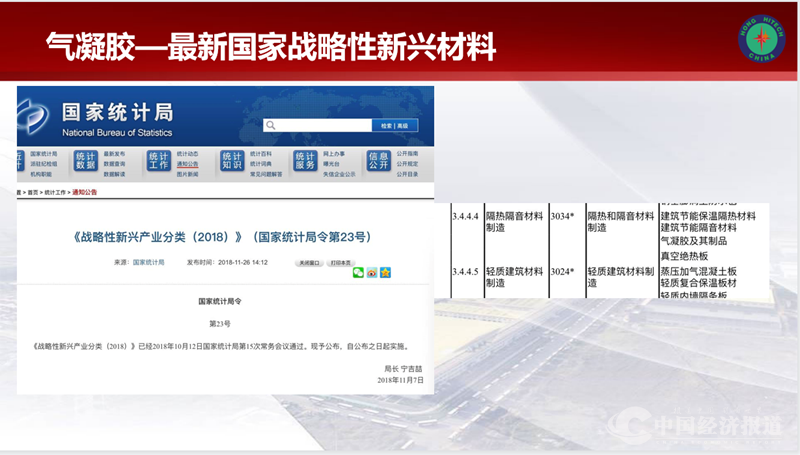Click the search magnifier icon
Image resolution: width=800 pixels, height=455 pixels.
[x=270, y=125]
